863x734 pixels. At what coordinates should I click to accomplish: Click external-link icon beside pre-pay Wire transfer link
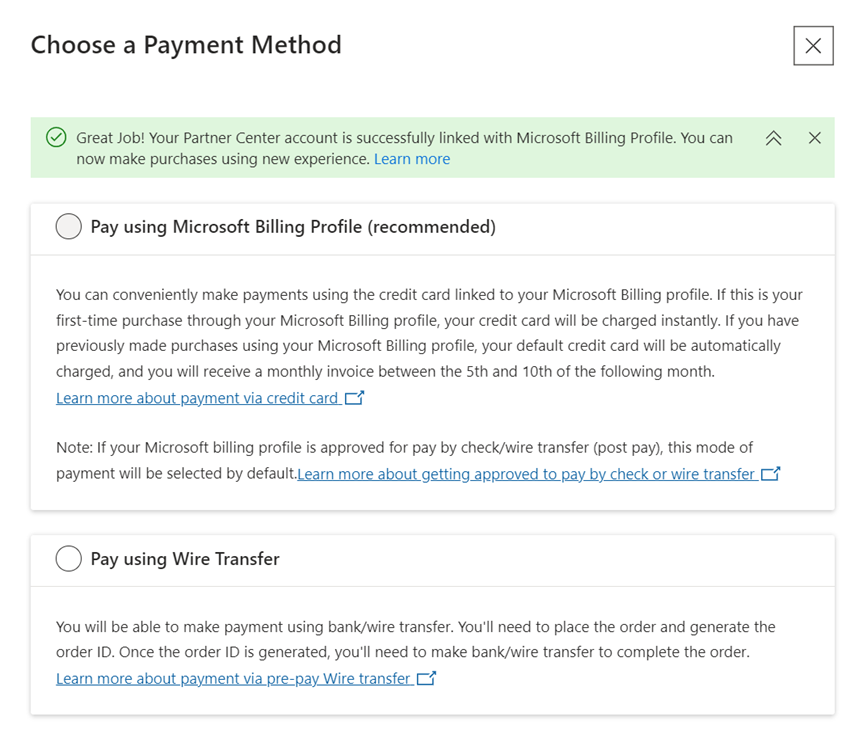click(426, 678)
